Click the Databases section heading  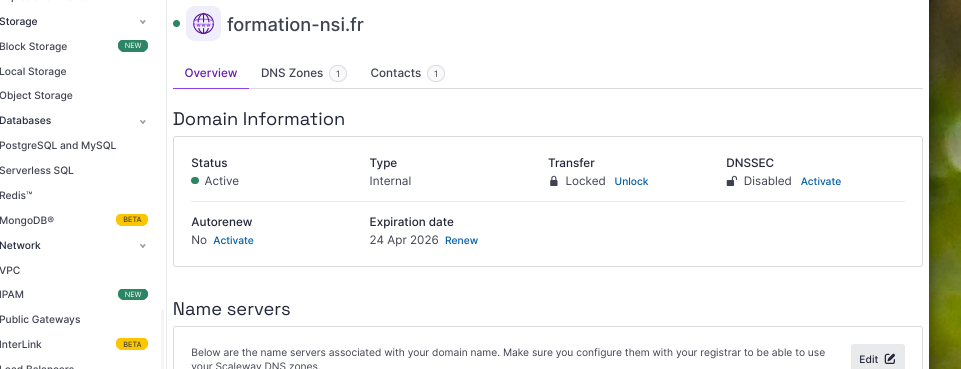point(25,121)
